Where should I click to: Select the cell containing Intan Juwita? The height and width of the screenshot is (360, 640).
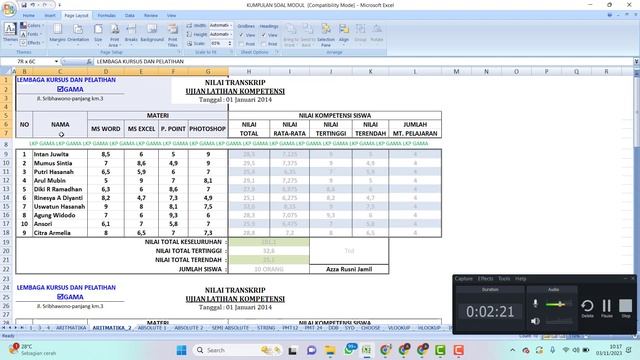tap(60, 154)
